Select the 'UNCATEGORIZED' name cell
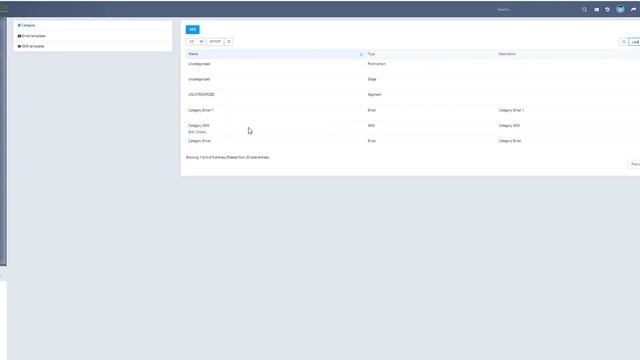Viewport: 640px width, 360px height. [201, 95]
